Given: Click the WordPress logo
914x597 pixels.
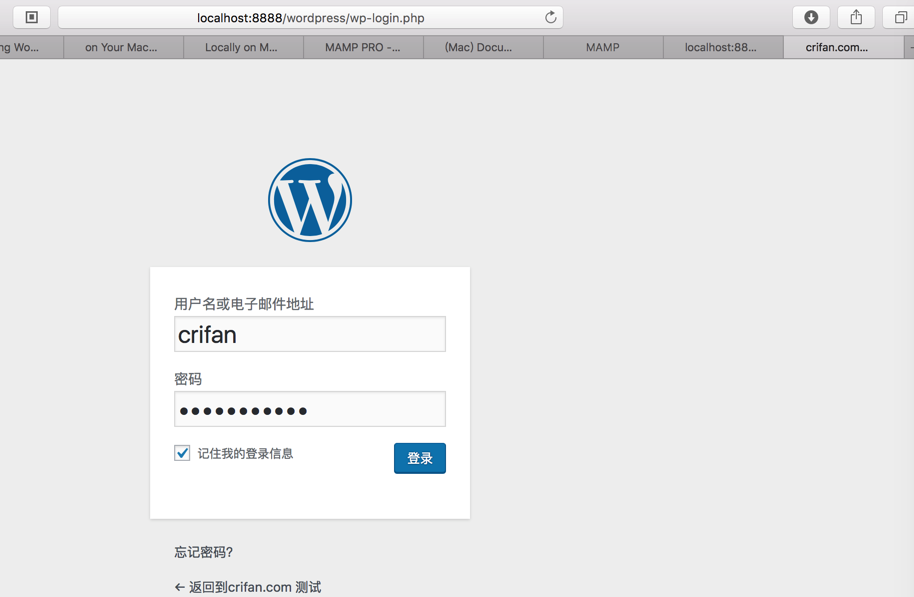Looking at the screenshot, I should coord(310,200).
